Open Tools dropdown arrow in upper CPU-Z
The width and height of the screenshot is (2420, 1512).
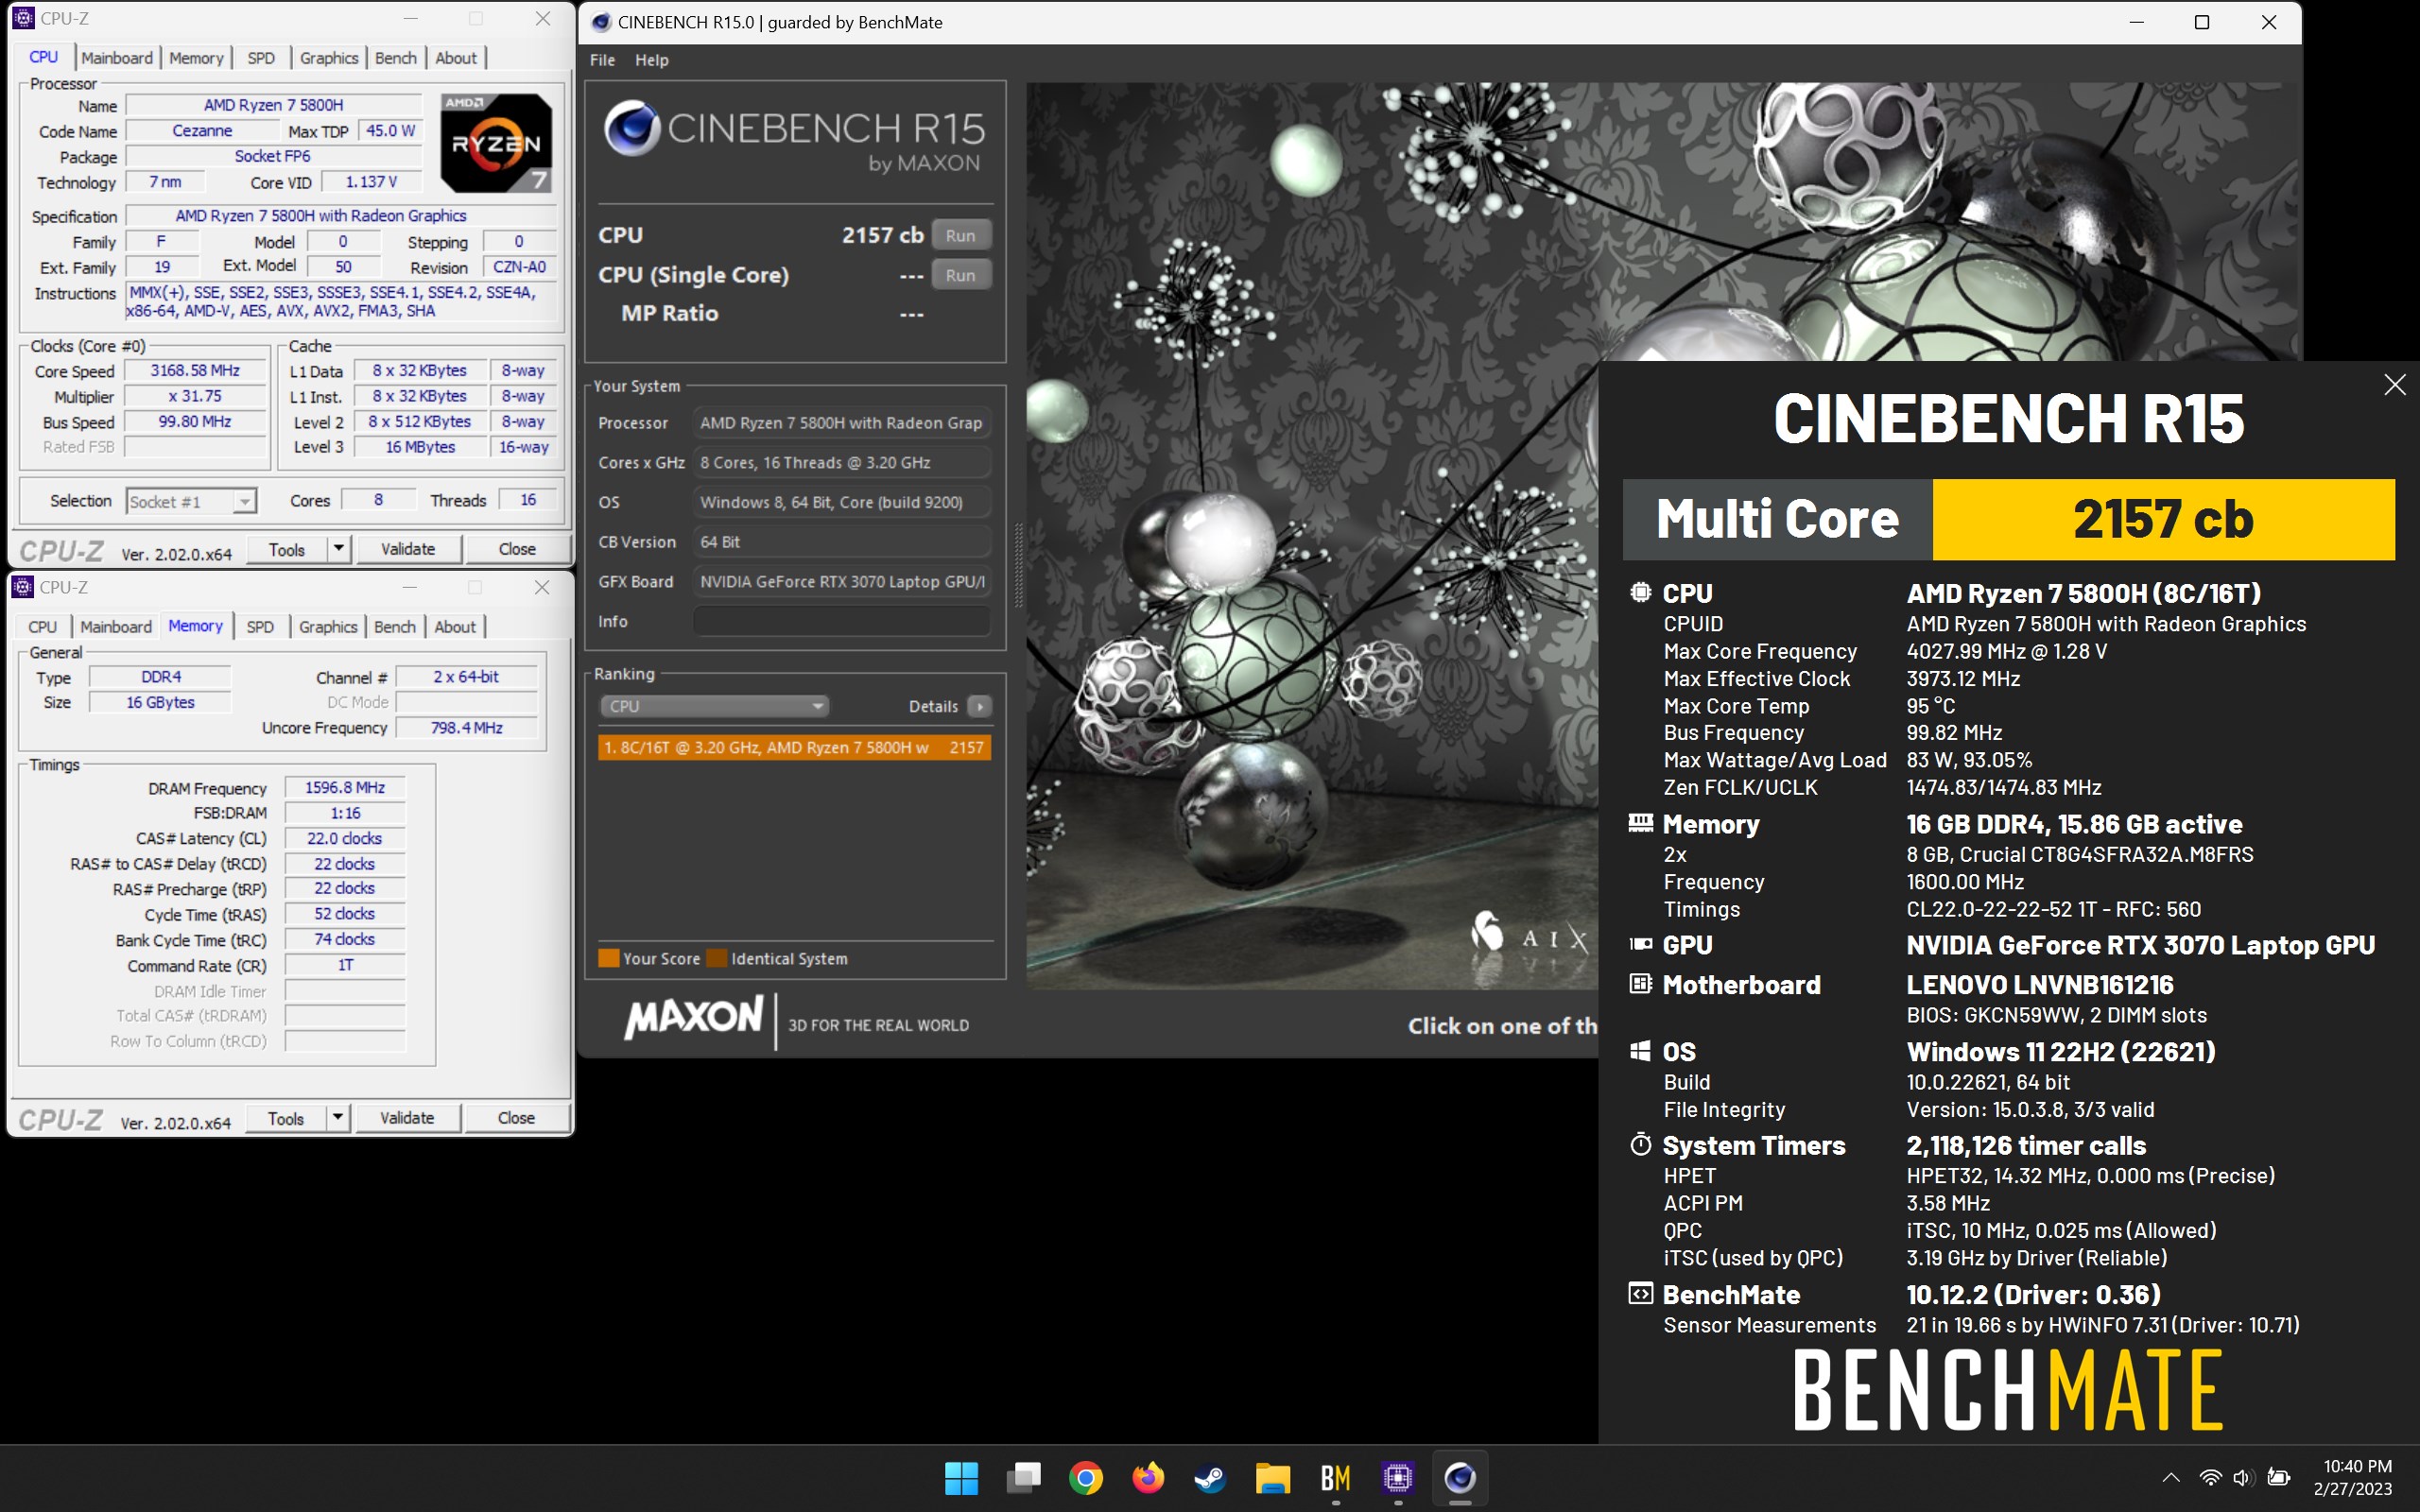(338, 548)
